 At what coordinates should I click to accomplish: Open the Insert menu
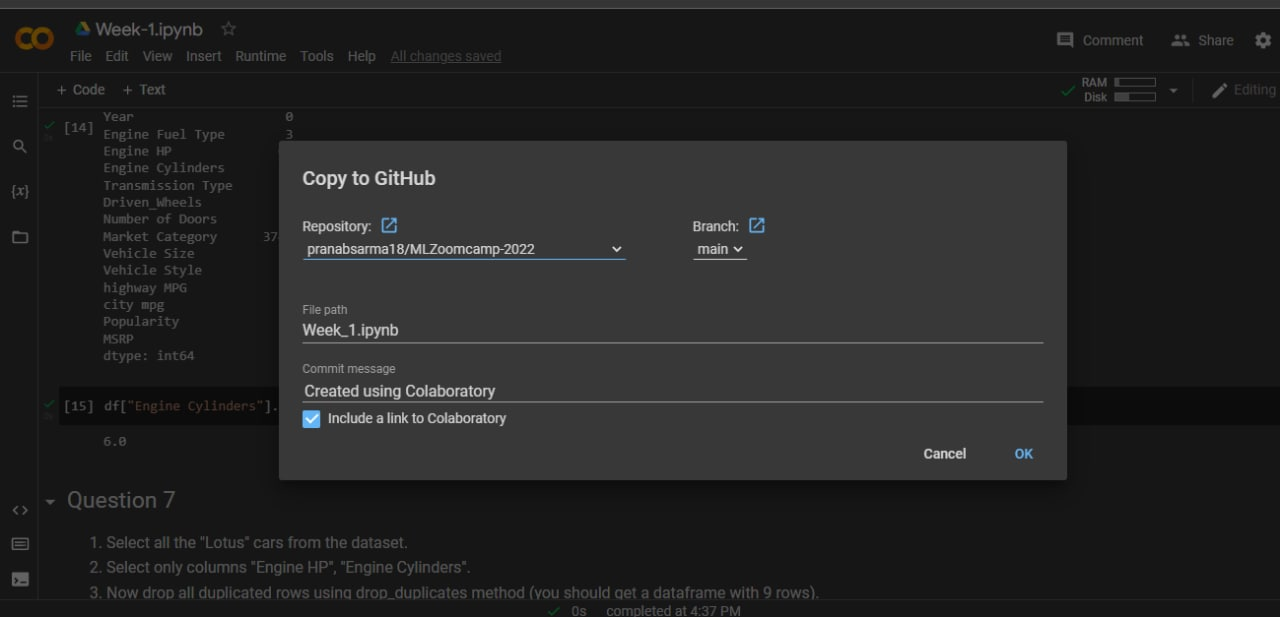click(204, 56)
